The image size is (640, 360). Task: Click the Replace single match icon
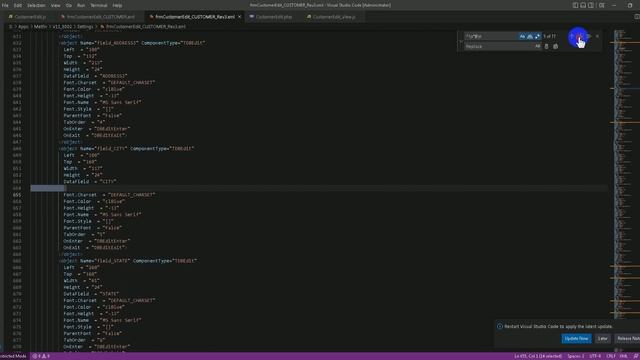pos(547,47)
